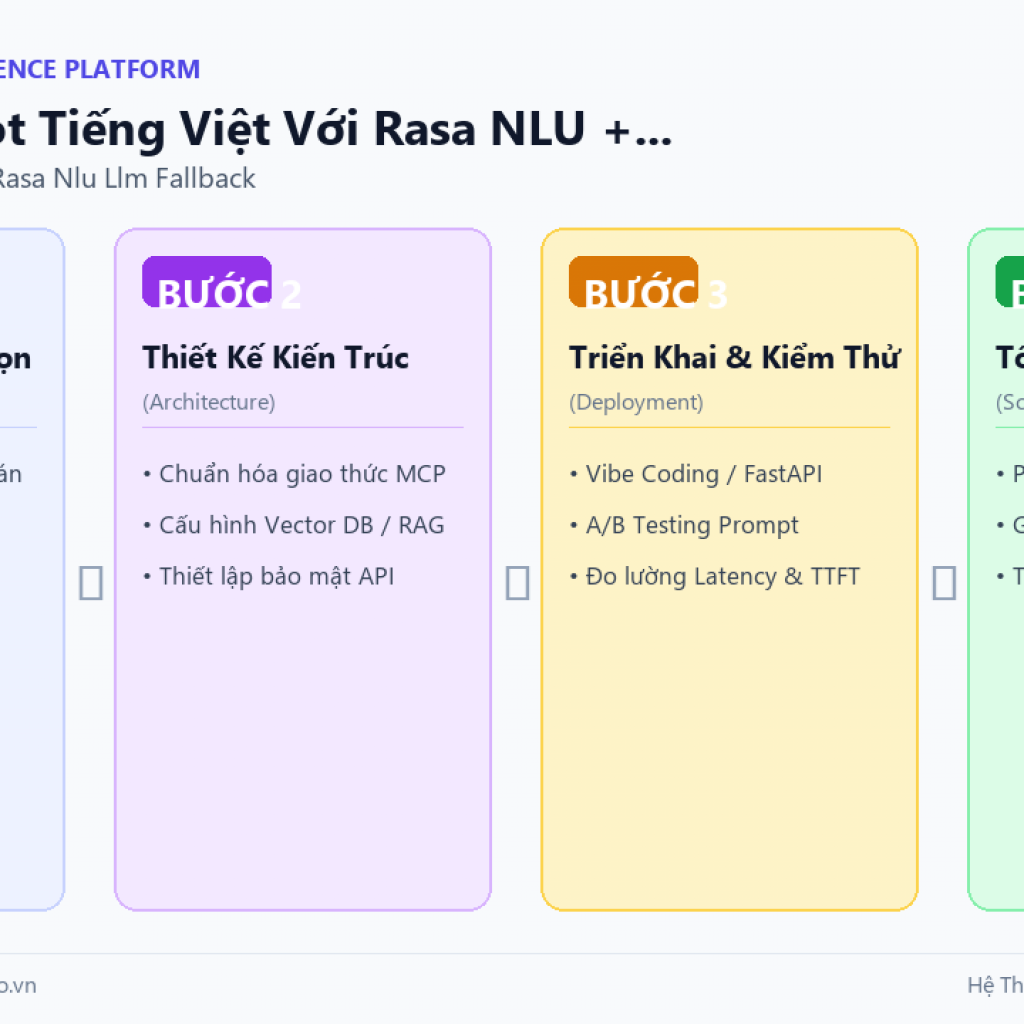Click the ENCE PLATFORM header label
The width and height of the screenshot is (1024, 1024).
99,69
